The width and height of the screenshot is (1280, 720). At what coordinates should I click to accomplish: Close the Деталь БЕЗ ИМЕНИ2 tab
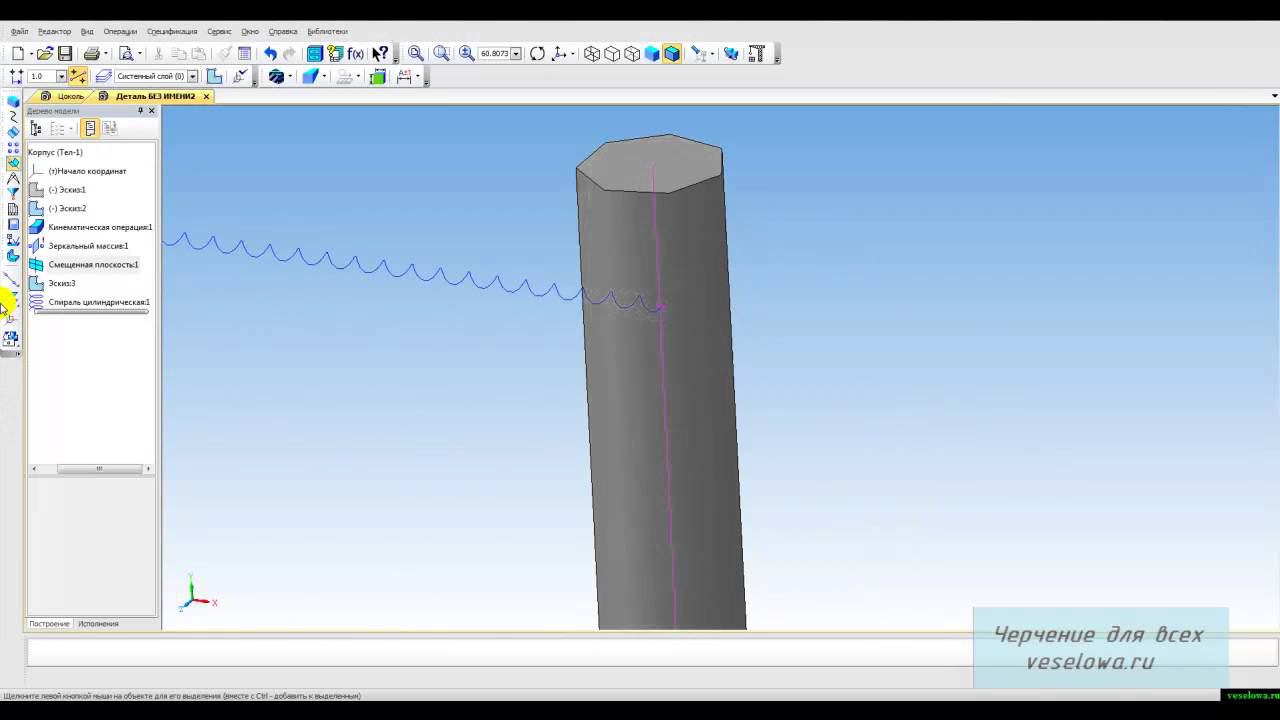pyautogui.click(x=206, y=96)
